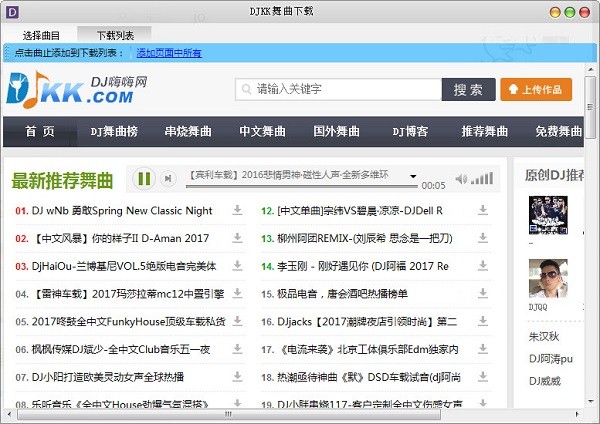Download song 15 极品电音
The image size is (600, 424).
[483, 293]
